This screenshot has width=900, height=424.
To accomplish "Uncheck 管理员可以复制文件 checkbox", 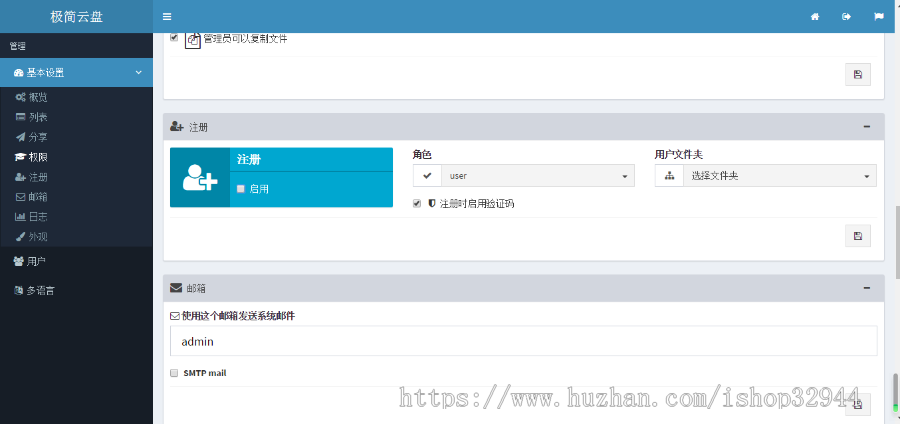I will point(174,37).
